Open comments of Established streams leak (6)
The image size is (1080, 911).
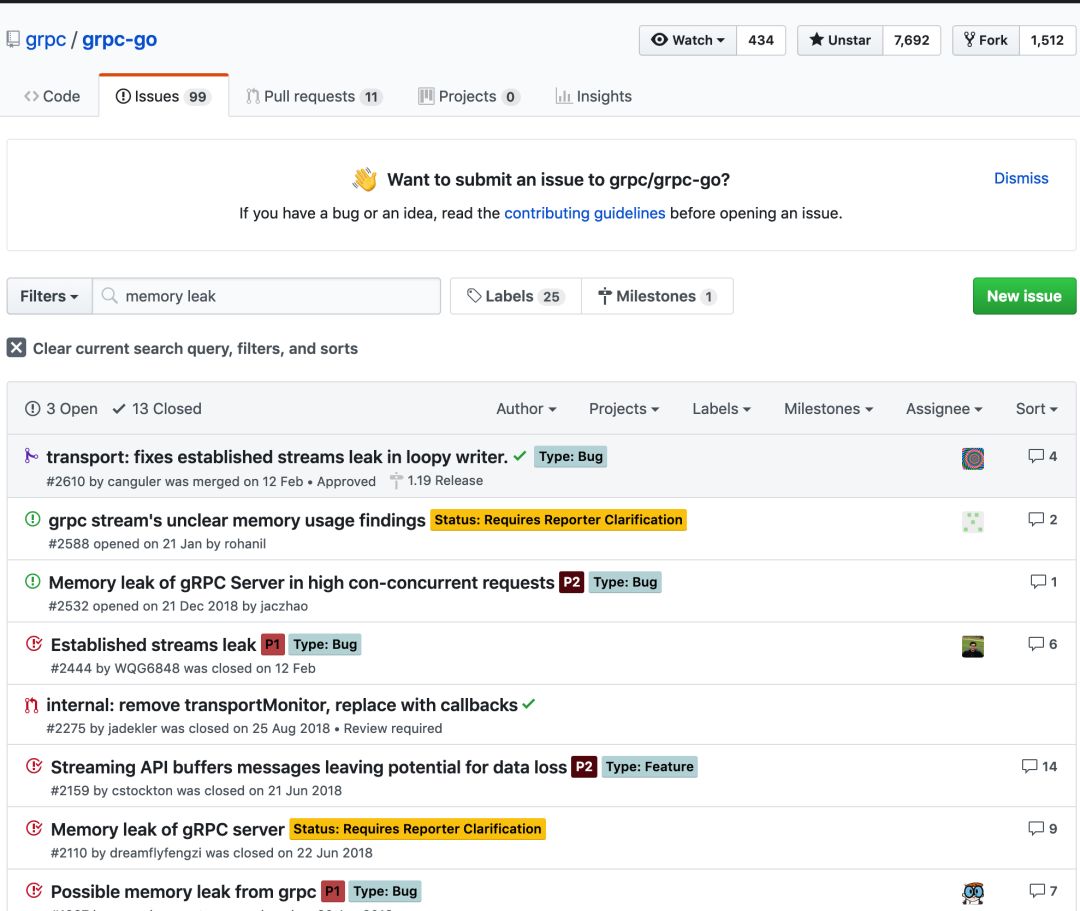coord(1043,644)
